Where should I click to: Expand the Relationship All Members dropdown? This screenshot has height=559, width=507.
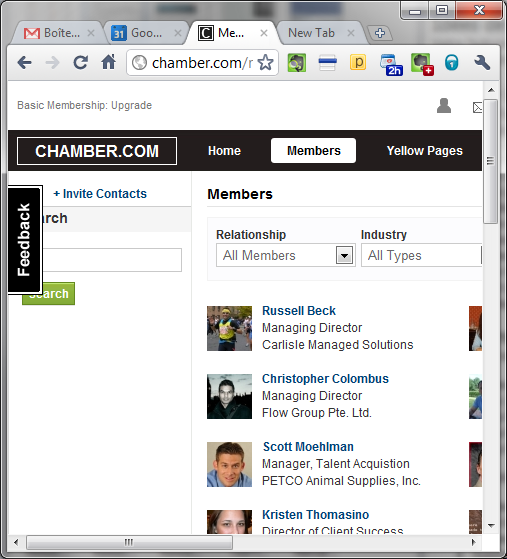pyautogui.click(x=286, y=255)
